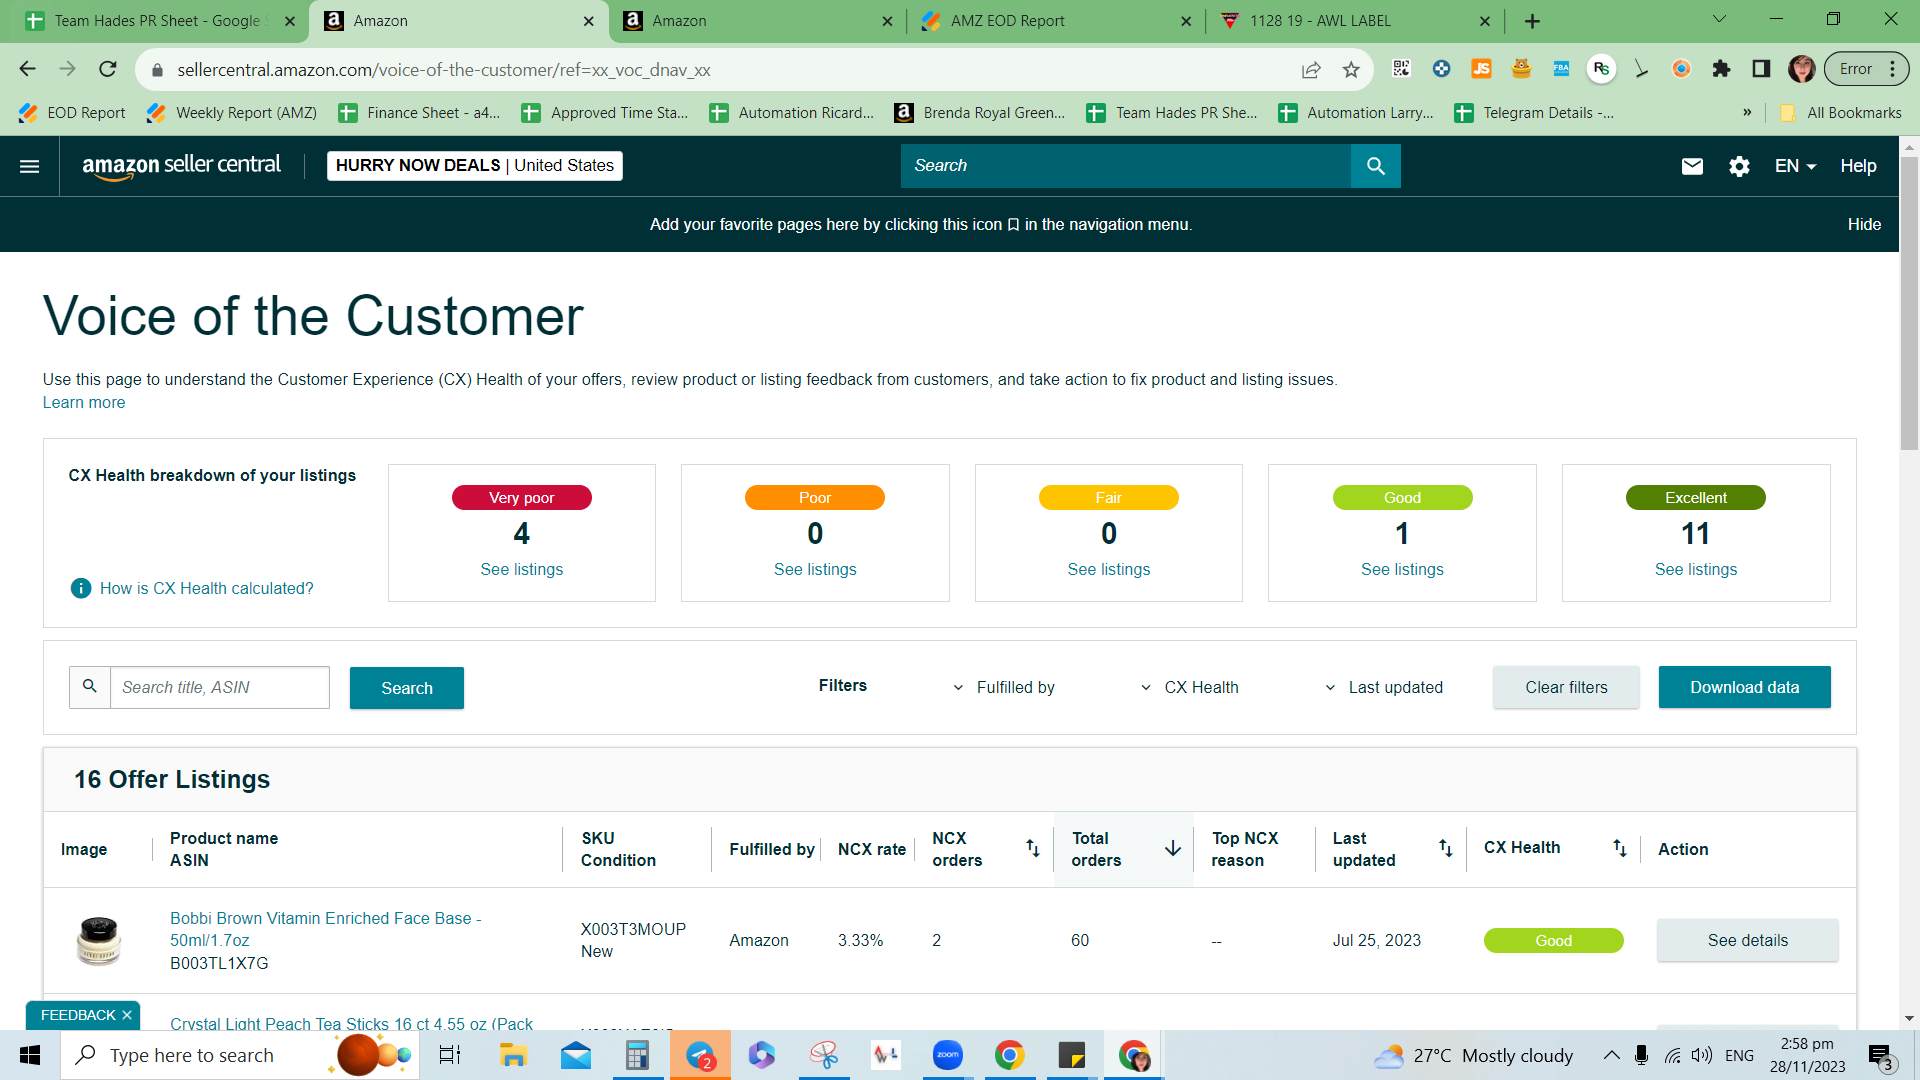Sort the table by NCX orders
This screenshot has width=1920, height=1080.
tap(1033, 849)
